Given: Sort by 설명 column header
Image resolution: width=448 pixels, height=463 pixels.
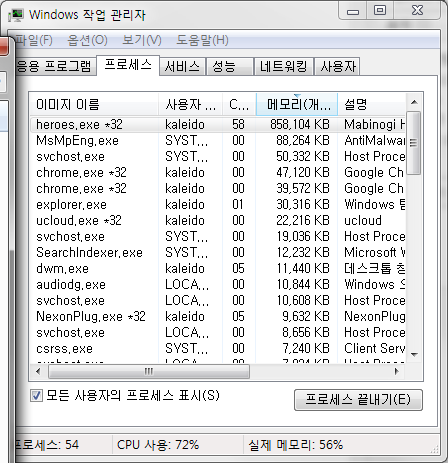Looking at the screenshot, I should pyautogui.click(x=372, y=105).
